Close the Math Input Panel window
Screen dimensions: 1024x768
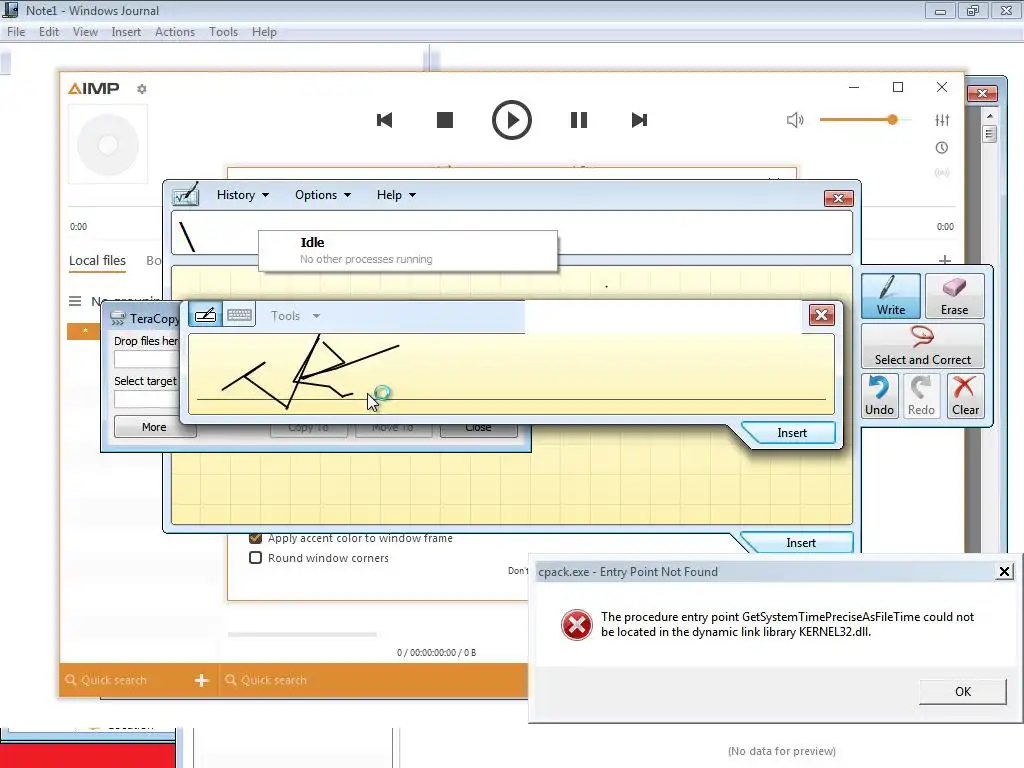click(x=839, y=198)
